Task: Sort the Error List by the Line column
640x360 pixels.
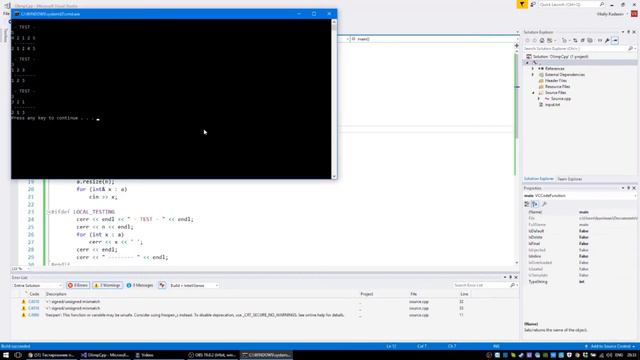Action: 464,294
